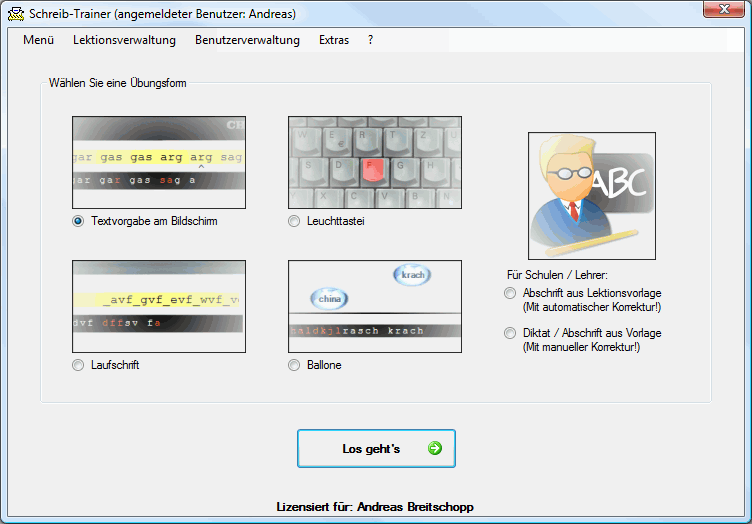752x524 pixels.
Task: Choose the Laufschrift exercise radio button
Action: pyautogui.click(x=79, y=365)
